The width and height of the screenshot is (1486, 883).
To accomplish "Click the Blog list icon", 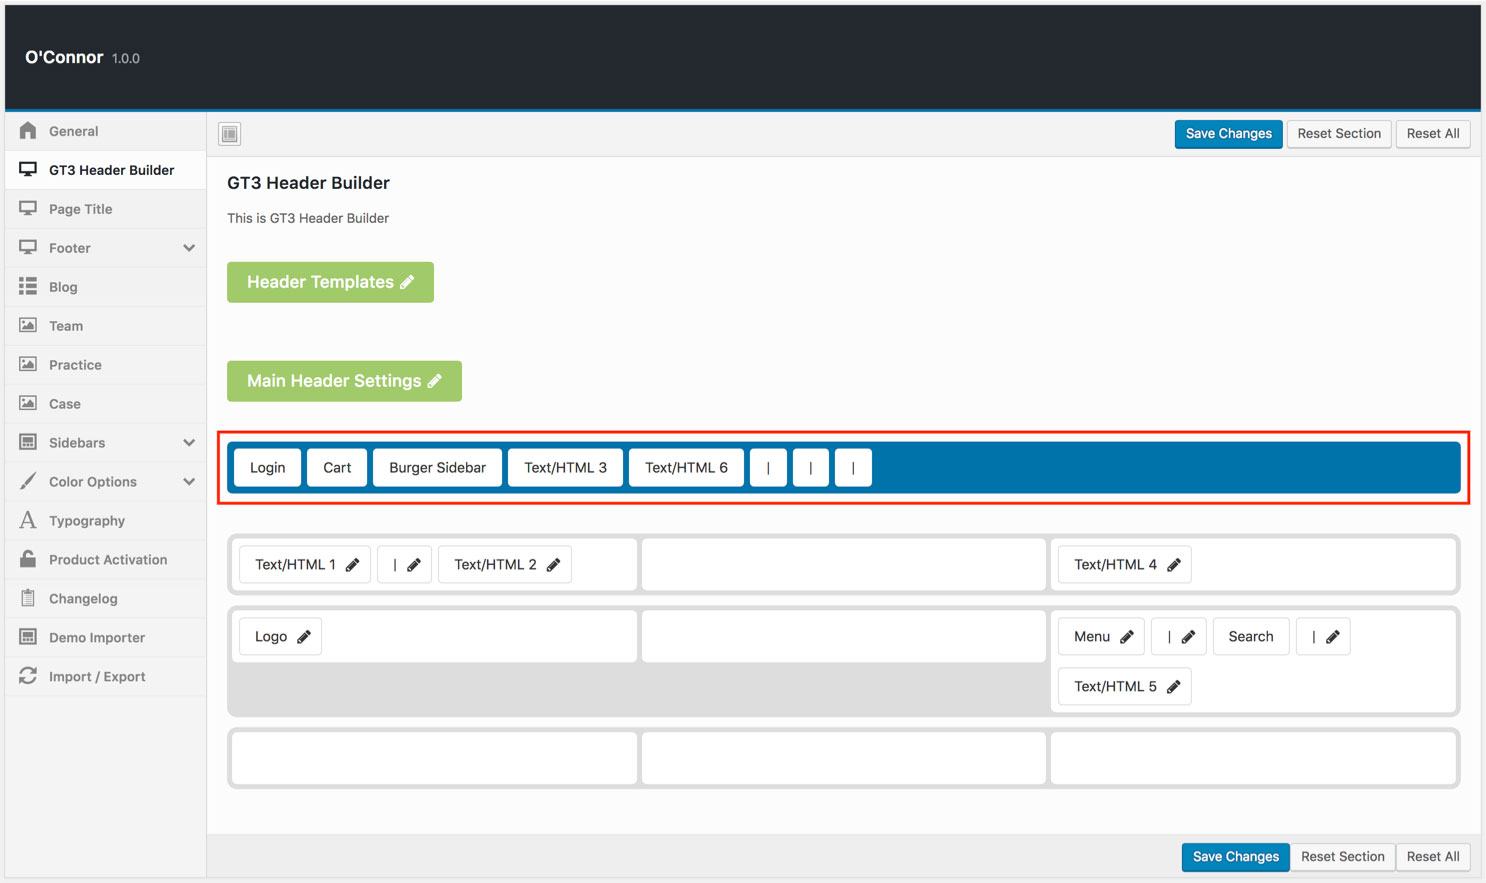I will [28, 287].
